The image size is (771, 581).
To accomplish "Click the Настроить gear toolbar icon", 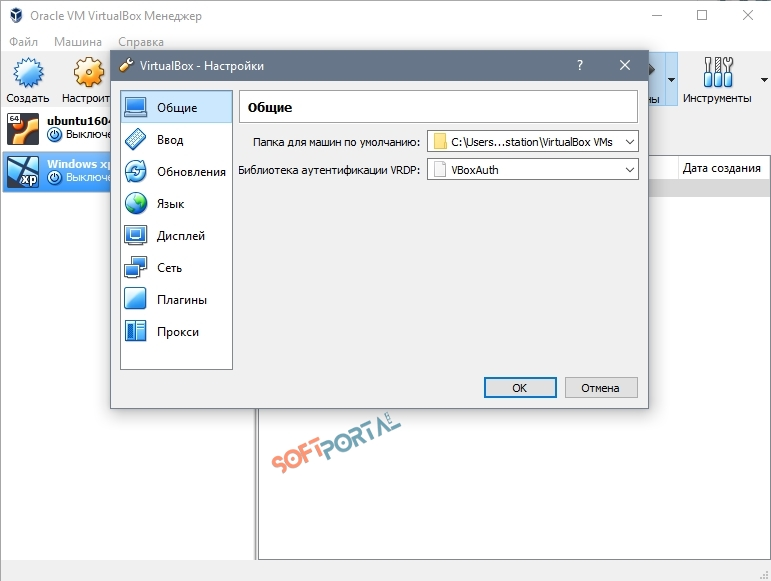I will click(89, 72).
